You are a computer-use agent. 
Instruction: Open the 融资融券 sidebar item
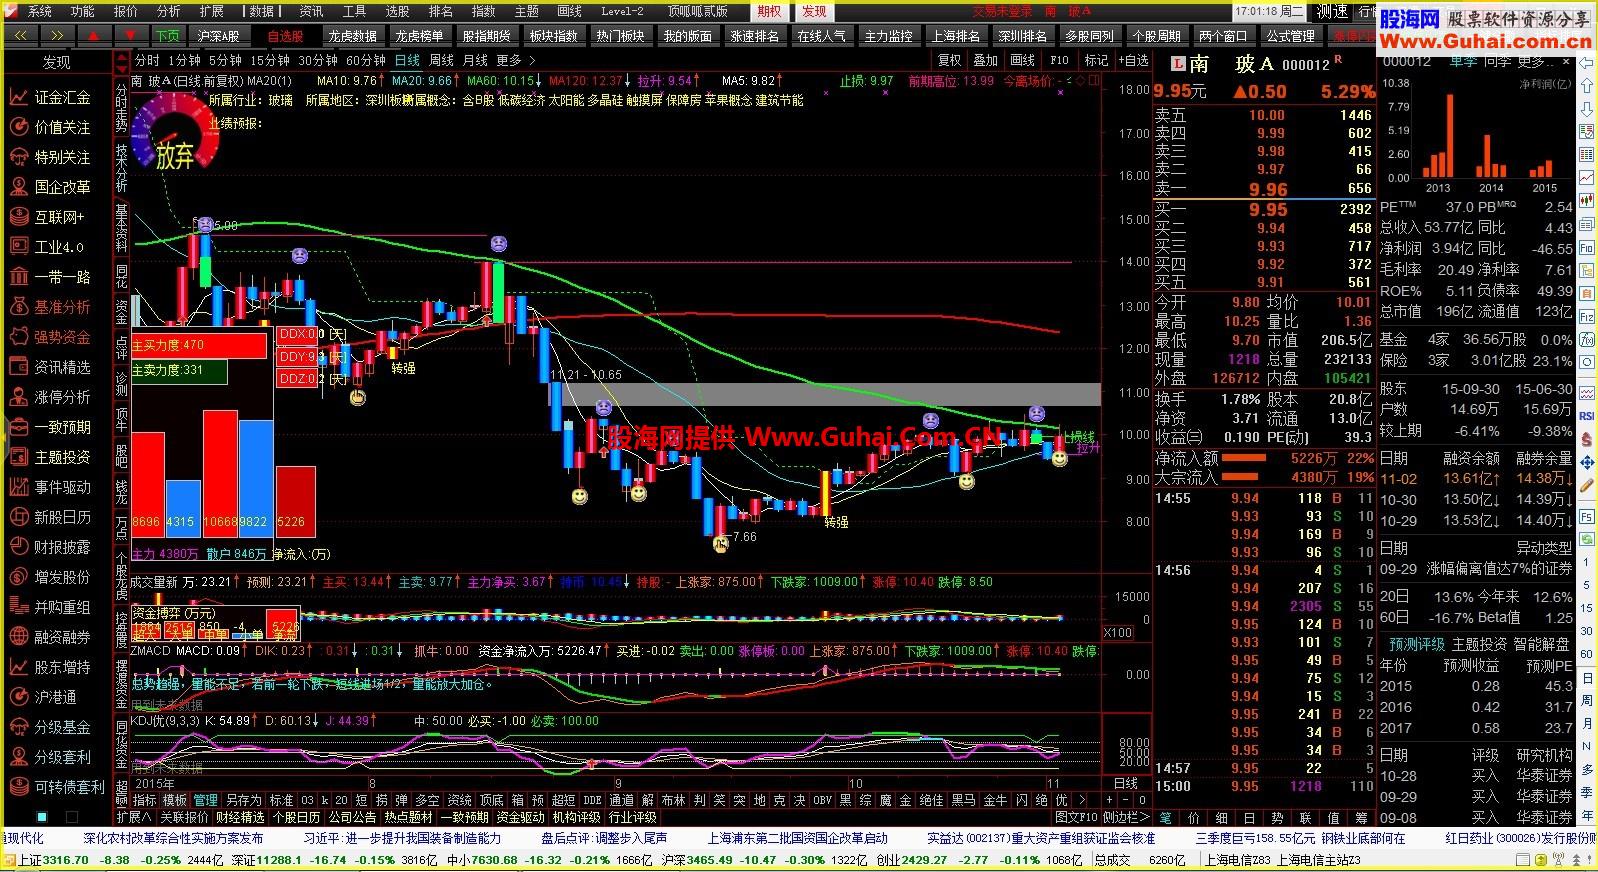52,637
